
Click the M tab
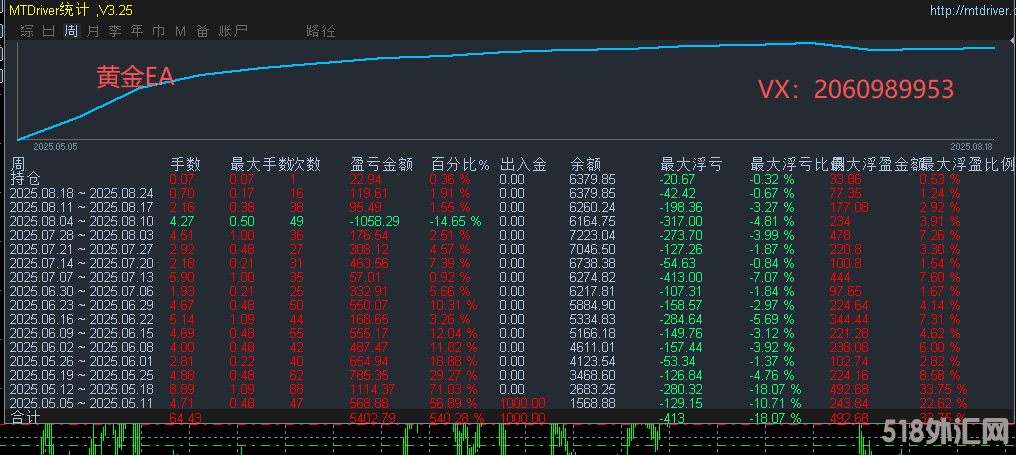[x=181, y=31]
